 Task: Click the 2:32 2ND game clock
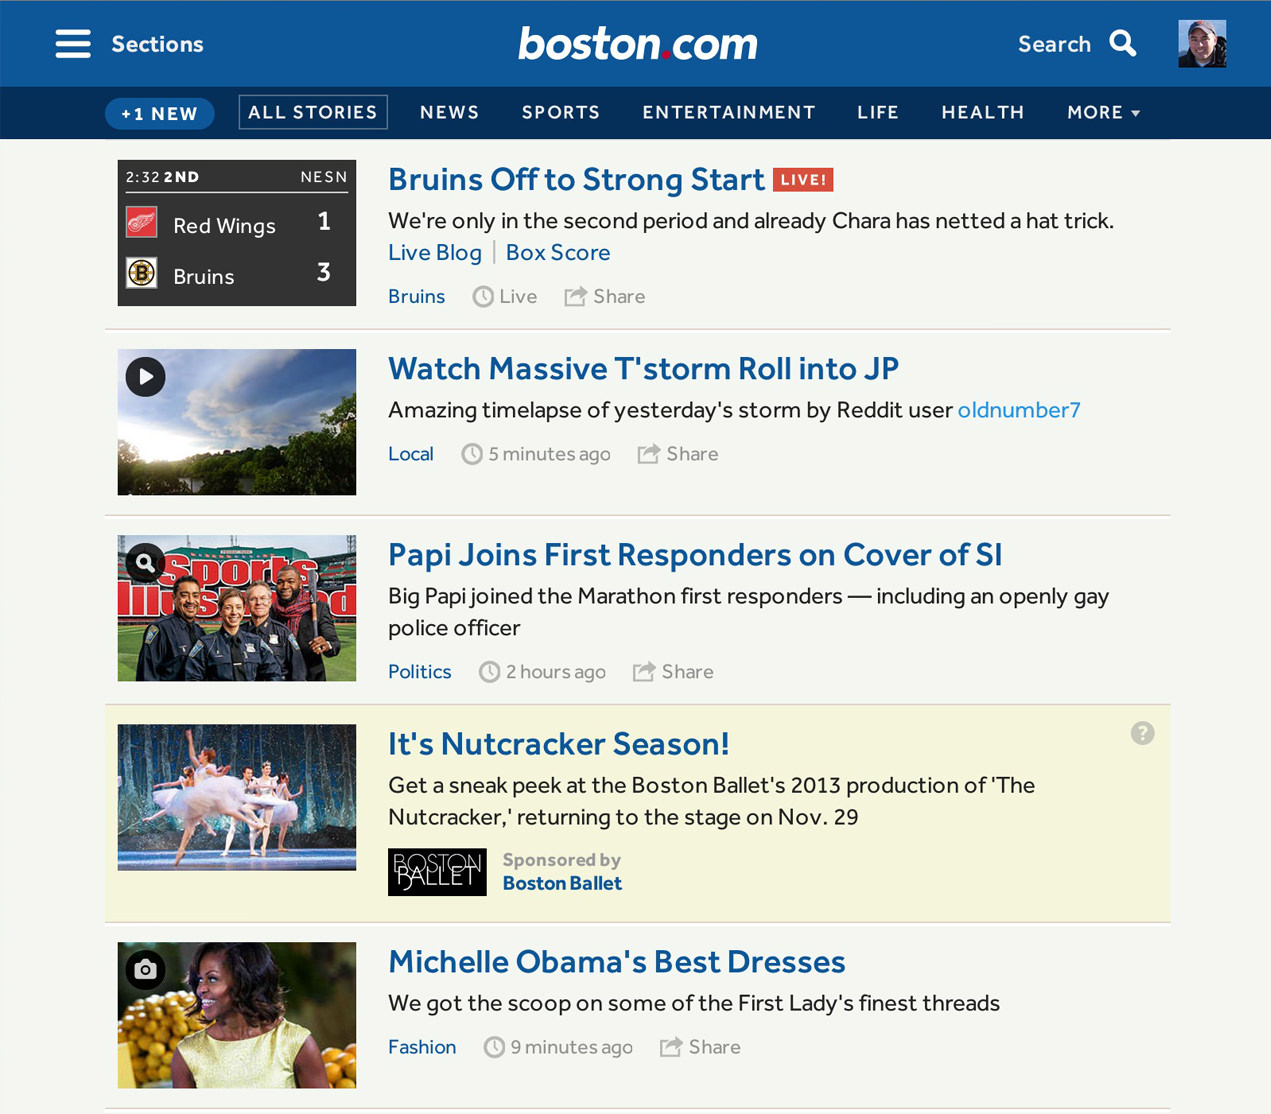[x=163, y=177]
